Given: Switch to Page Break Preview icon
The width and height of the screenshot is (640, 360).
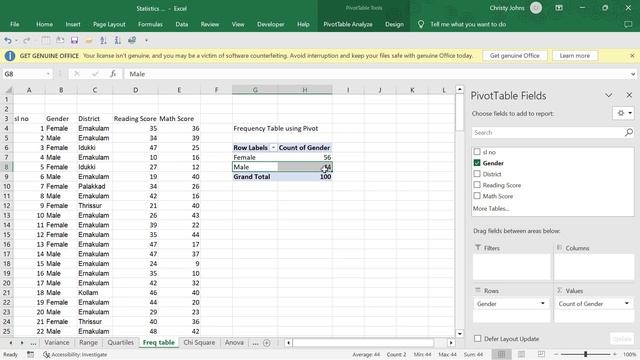Looking at the screenshot, I should (541, 354).
